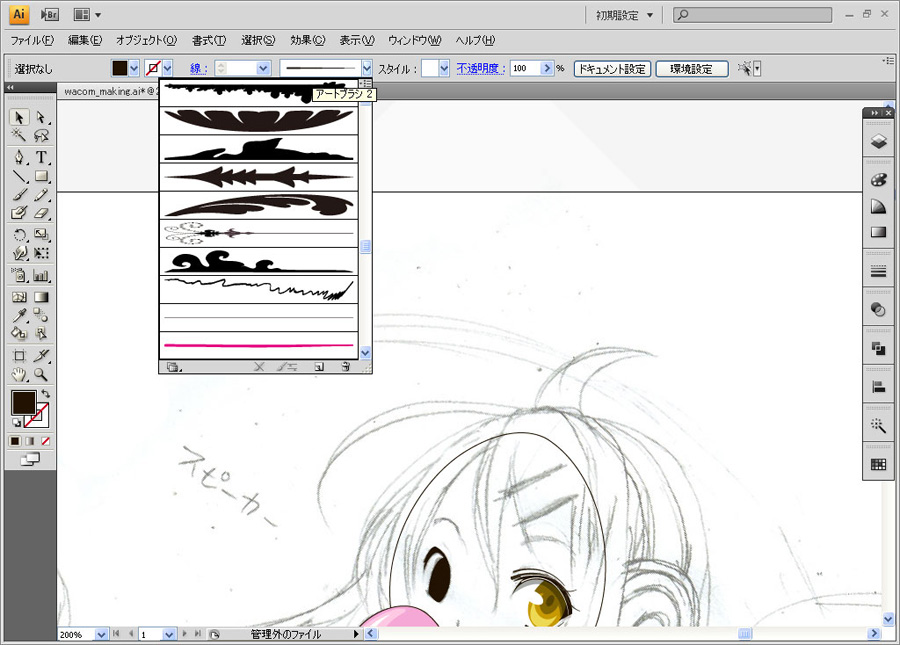The width and height of the screenshot is (900, 645).
Task: Pick the Magic Wand tool in toolbox
Action: pos(19,135)
